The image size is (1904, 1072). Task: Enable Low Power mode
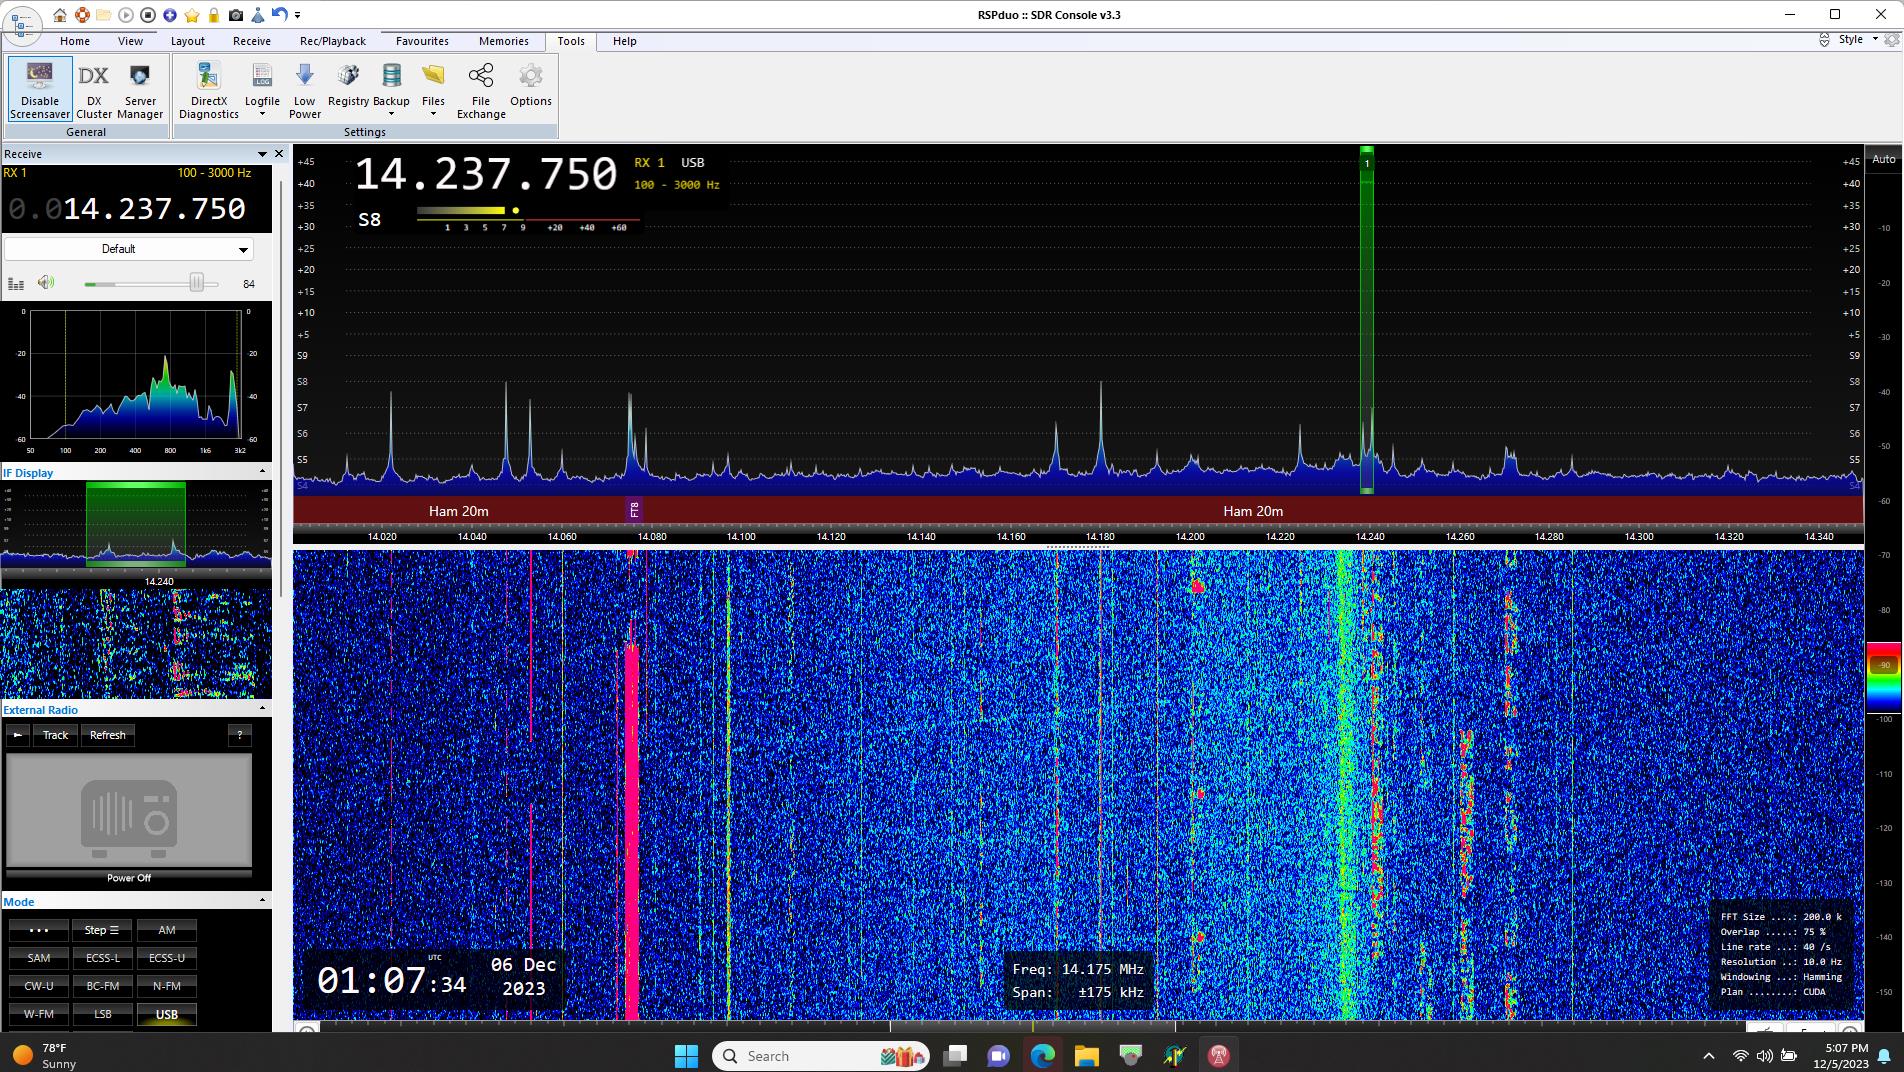[x=304, y=88]
